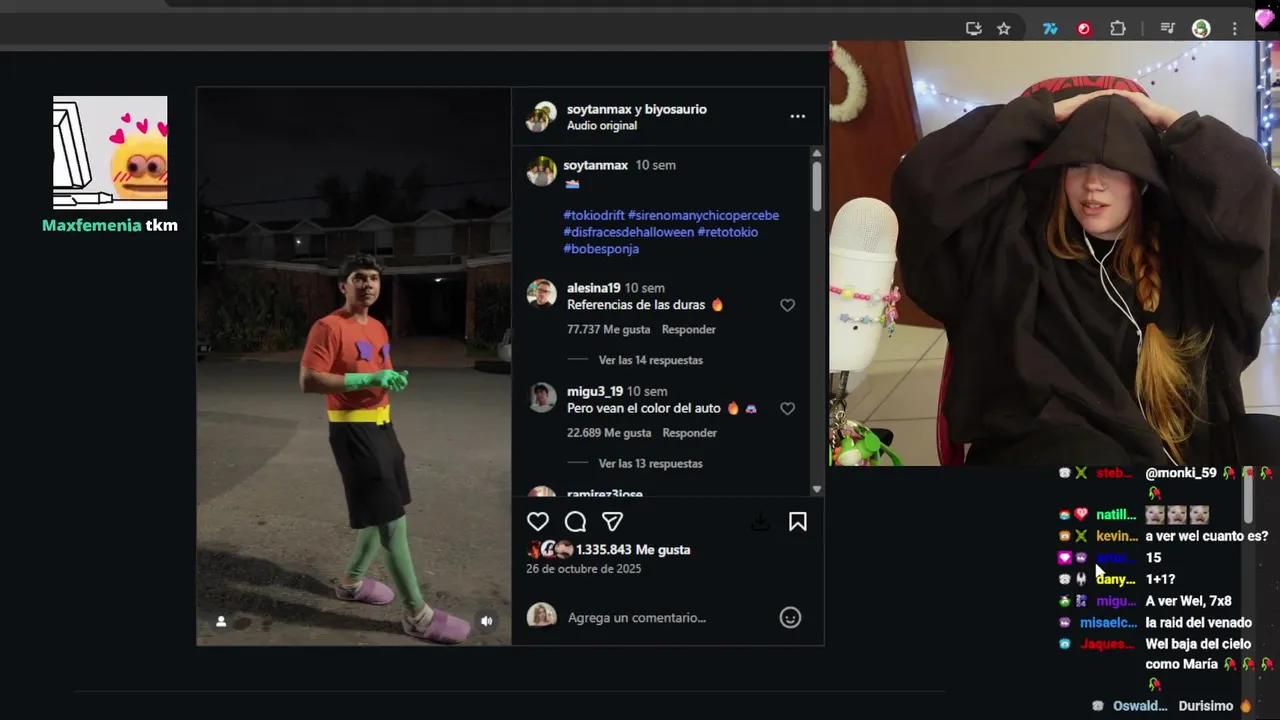Open biyosaurio profile in header
Screen dimensions: 1280x720
tap(675, 109)
